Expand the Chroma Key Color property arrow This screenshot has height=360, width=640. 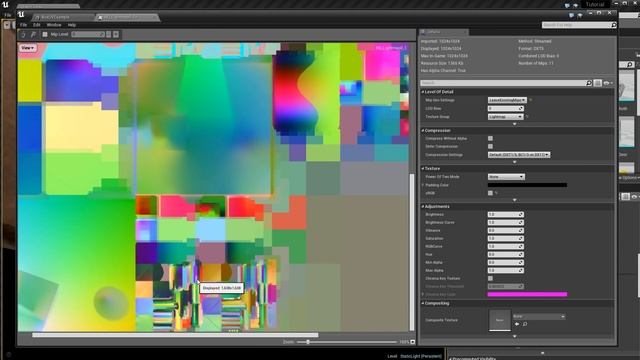tap(423, 294)
